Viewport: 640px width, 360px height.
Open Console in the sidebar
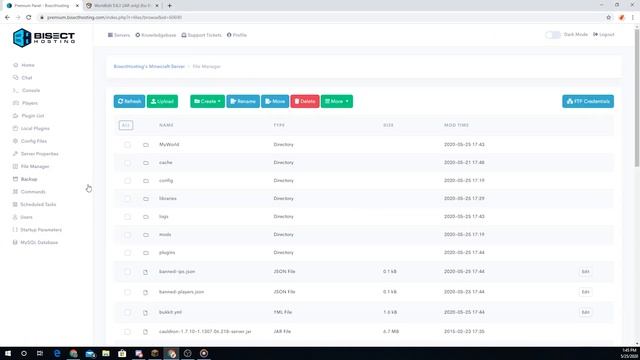click(x=27, y=91)
